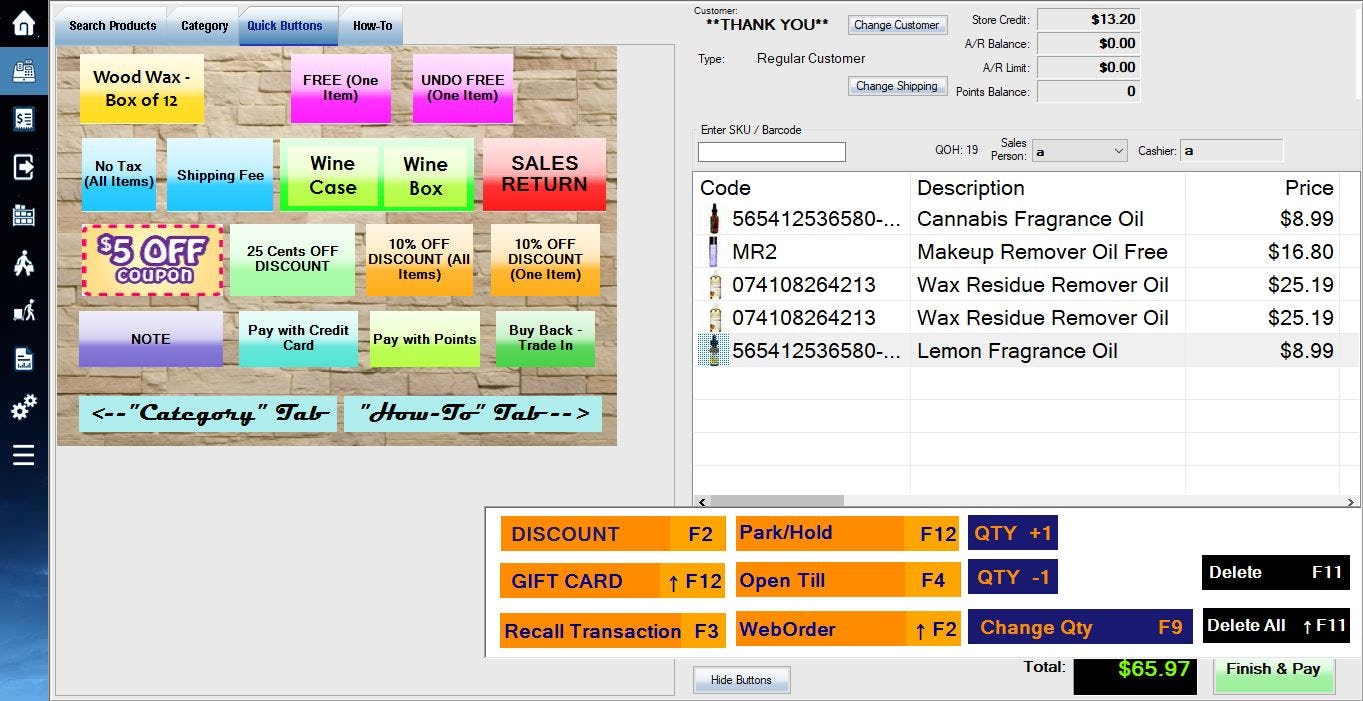Viewport: 1363px width, 701px height.
Task: Select code cell "MR2"
Action: tap(754, 252)
